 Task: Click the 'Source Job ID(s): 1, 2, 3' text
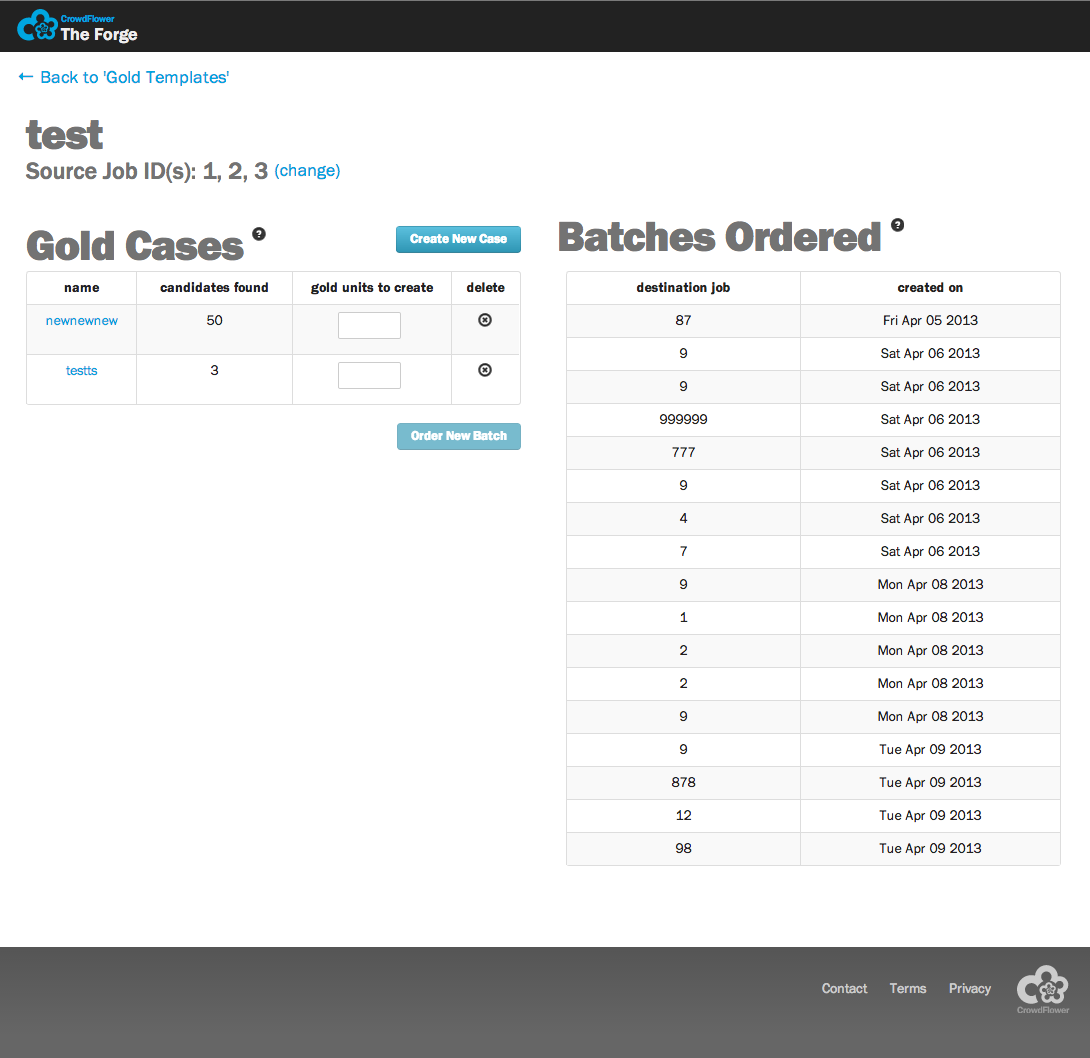pos(147,171)
